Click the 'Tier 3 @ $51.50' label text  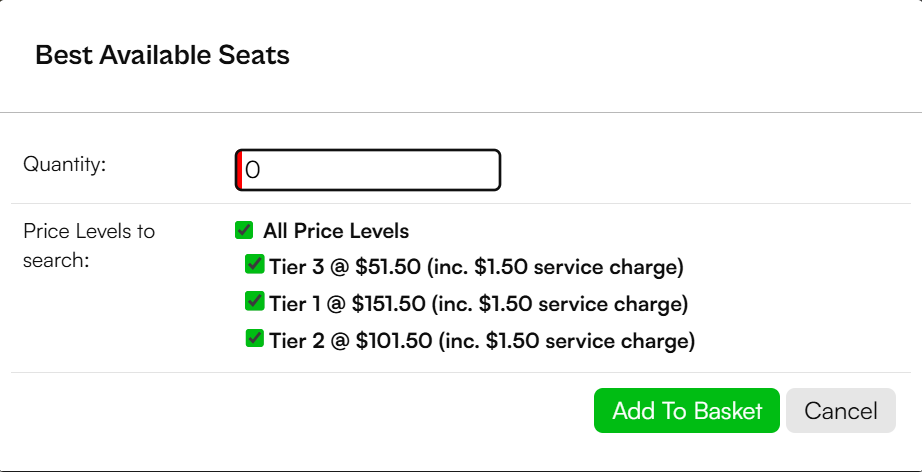click(345, 267)
